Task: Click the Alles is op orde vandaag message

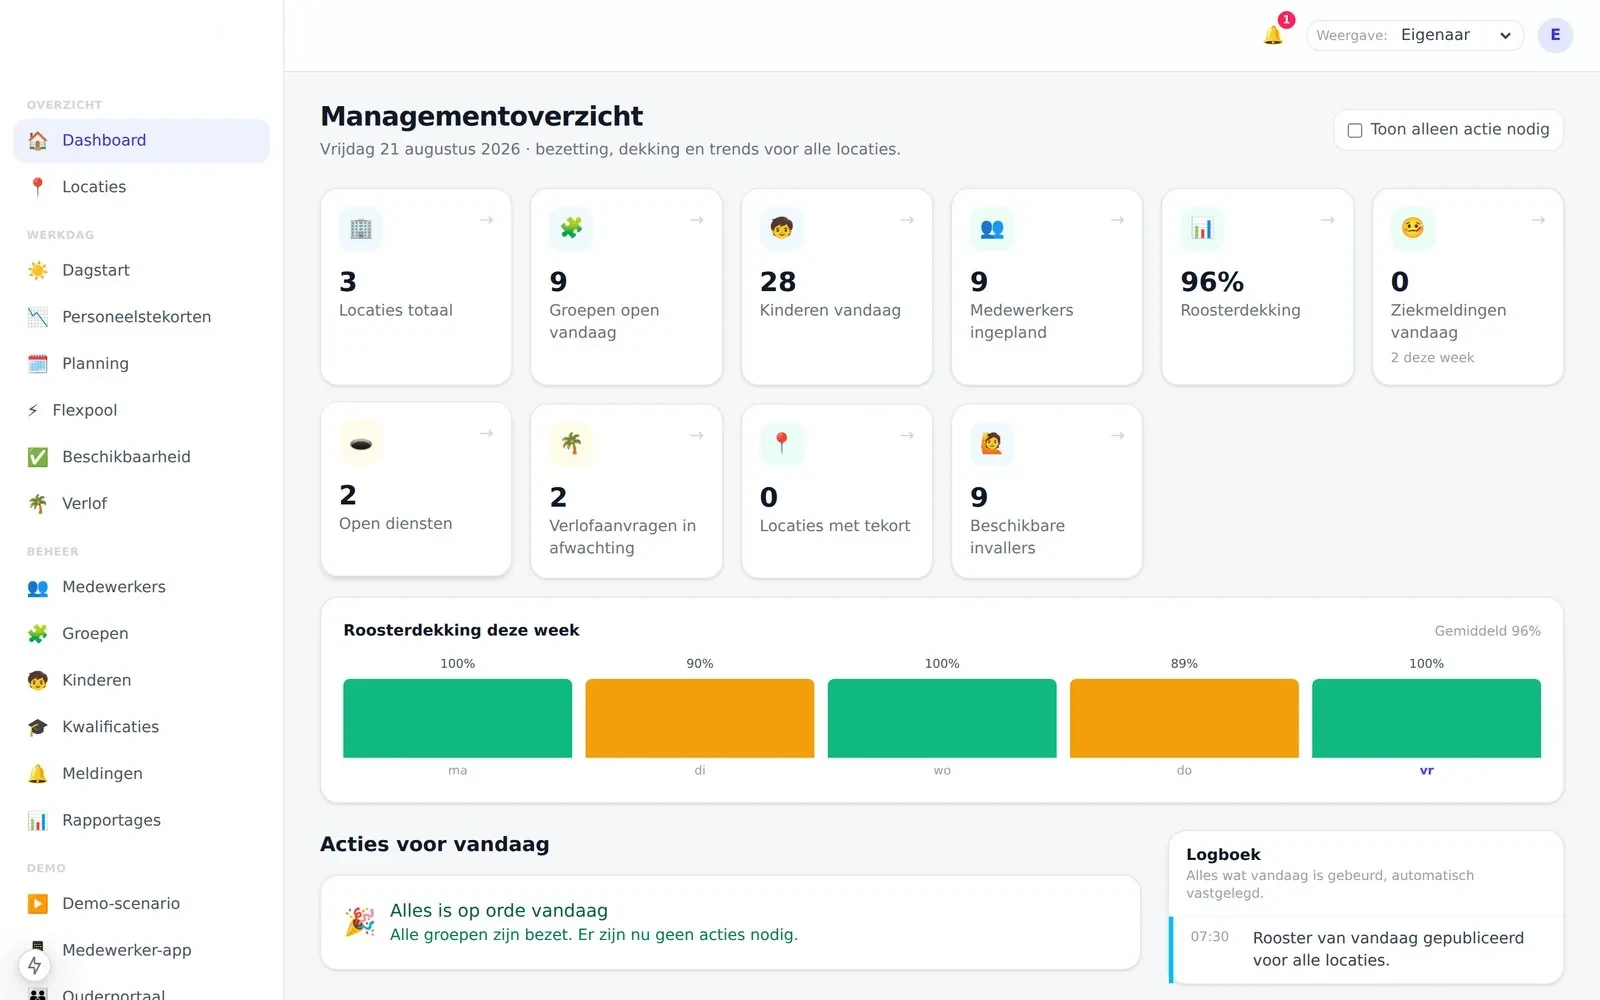Action: coord(730,922)
